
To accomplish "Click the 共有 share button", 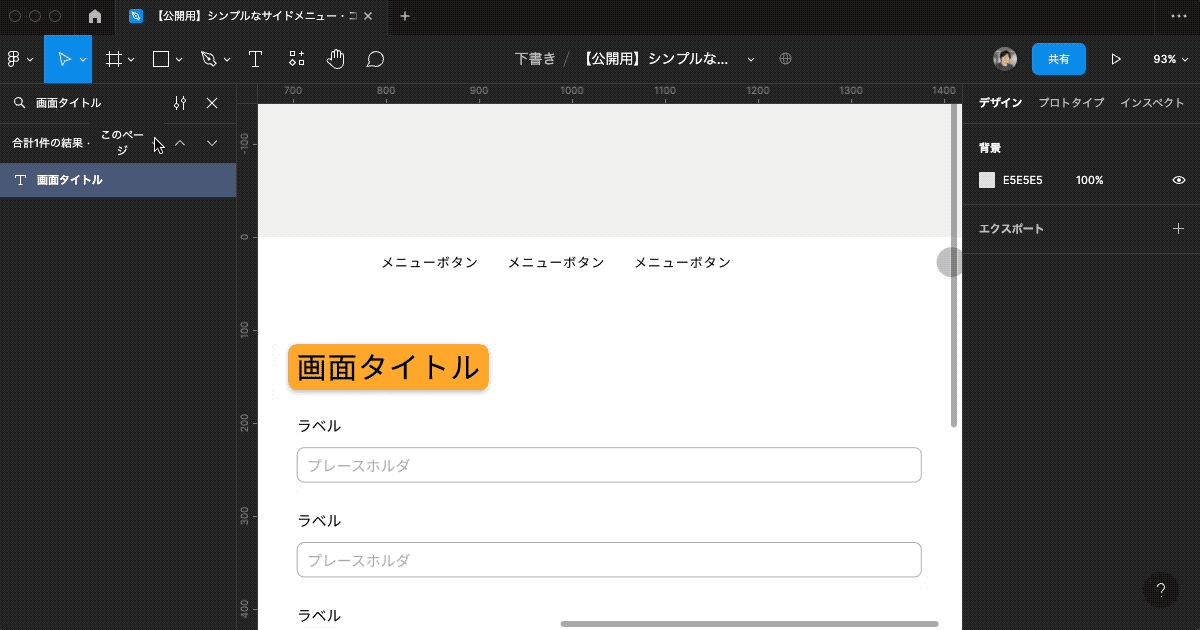I will 1059,59.
